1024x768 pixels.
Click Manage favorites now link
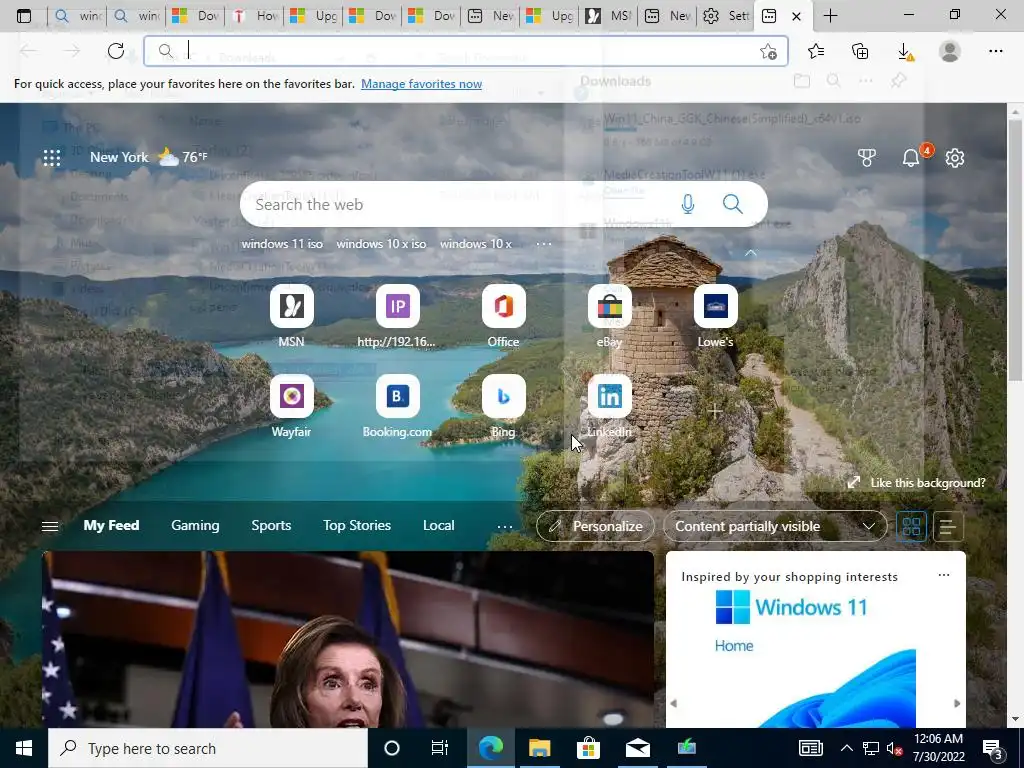point(421,84)
